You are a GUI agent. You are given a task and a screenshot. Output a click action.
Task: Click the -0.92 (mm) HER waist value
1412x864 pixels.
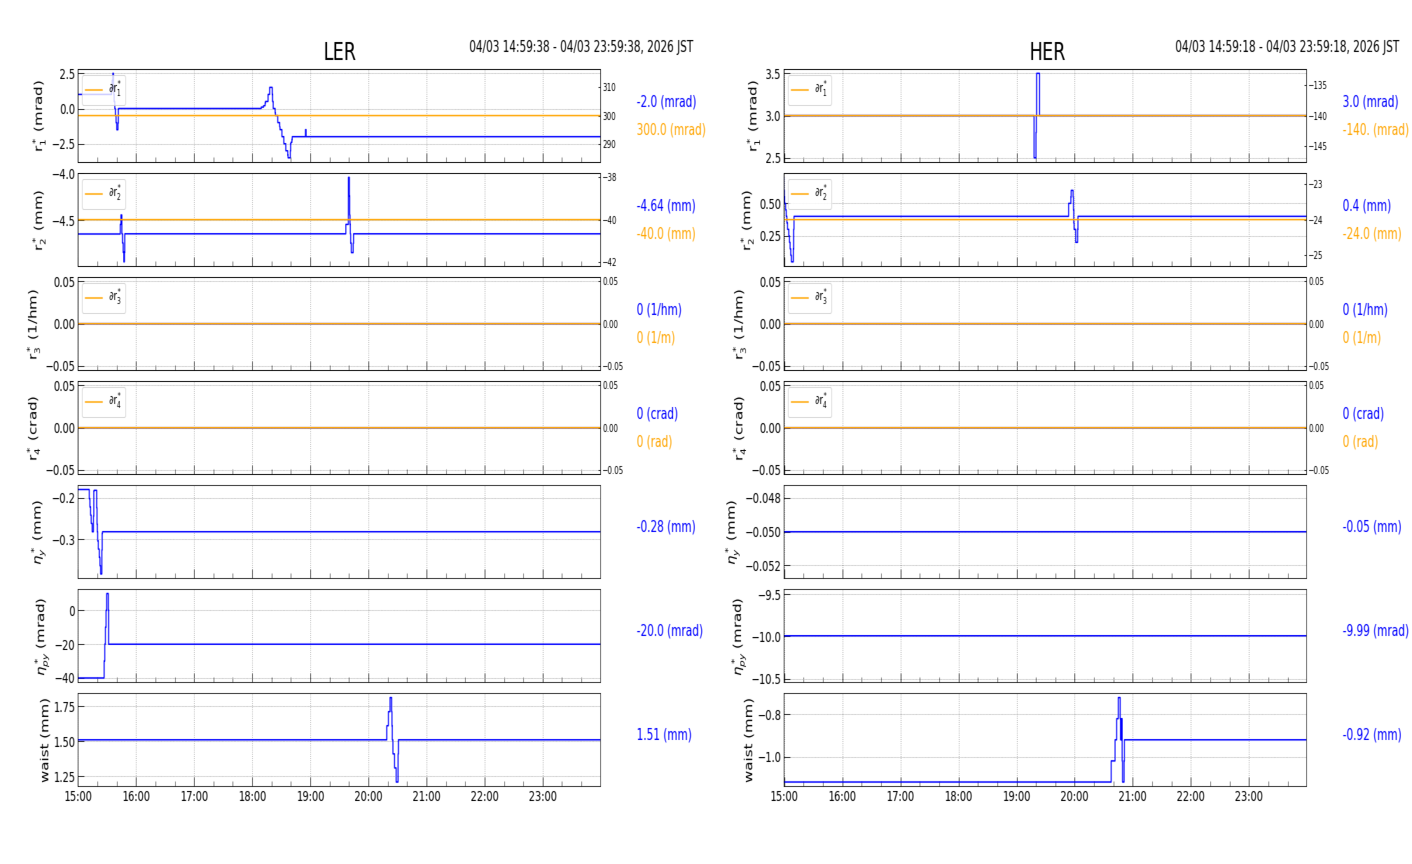[x=1371, y=735]
